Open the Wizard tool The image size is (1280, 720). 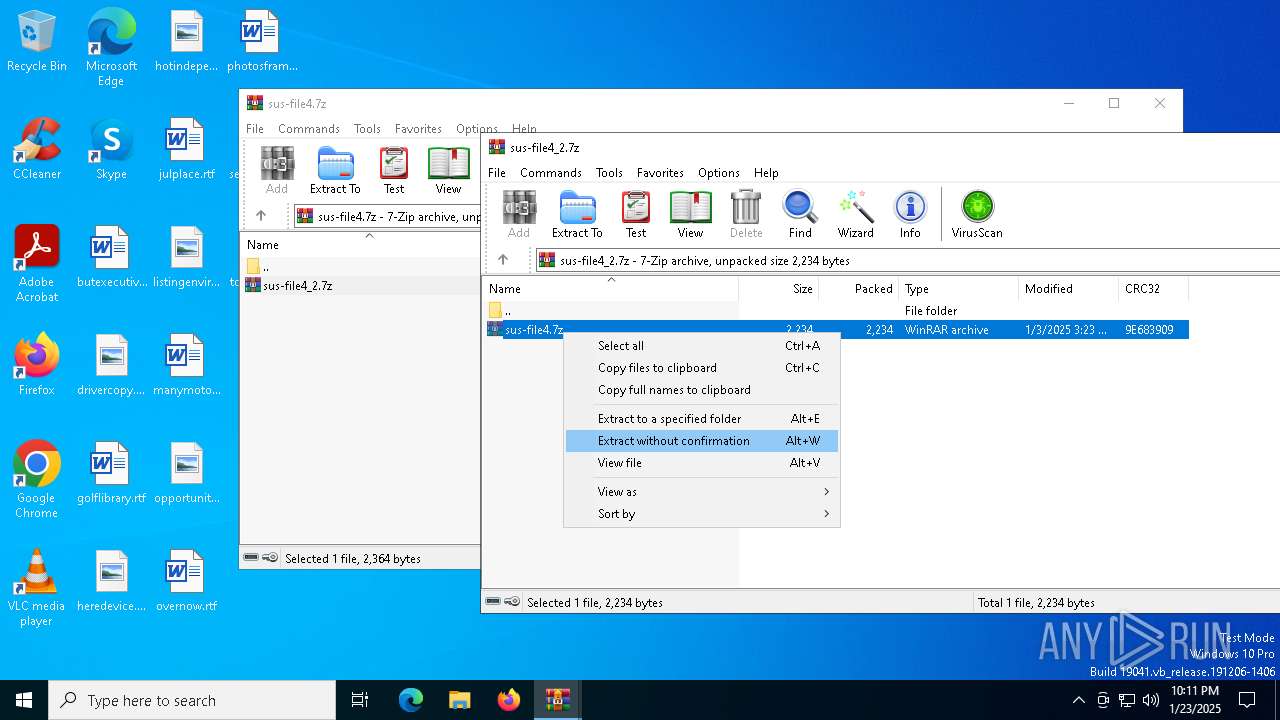(855, 215)
